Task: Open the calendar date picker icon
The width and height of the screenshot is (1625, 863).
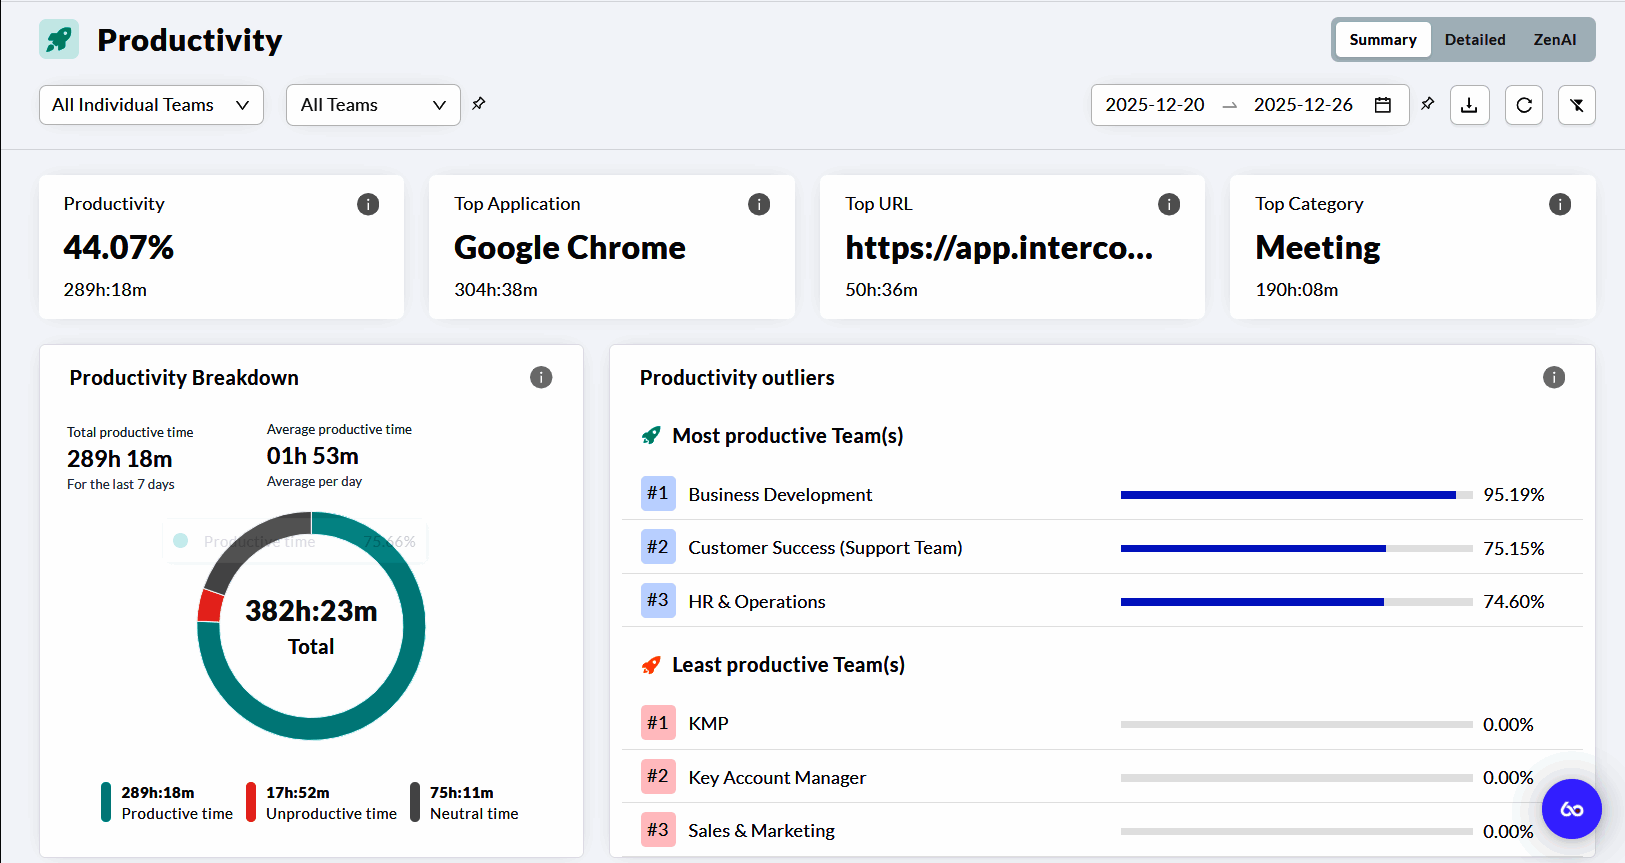Action: (x=1383, y=105)
